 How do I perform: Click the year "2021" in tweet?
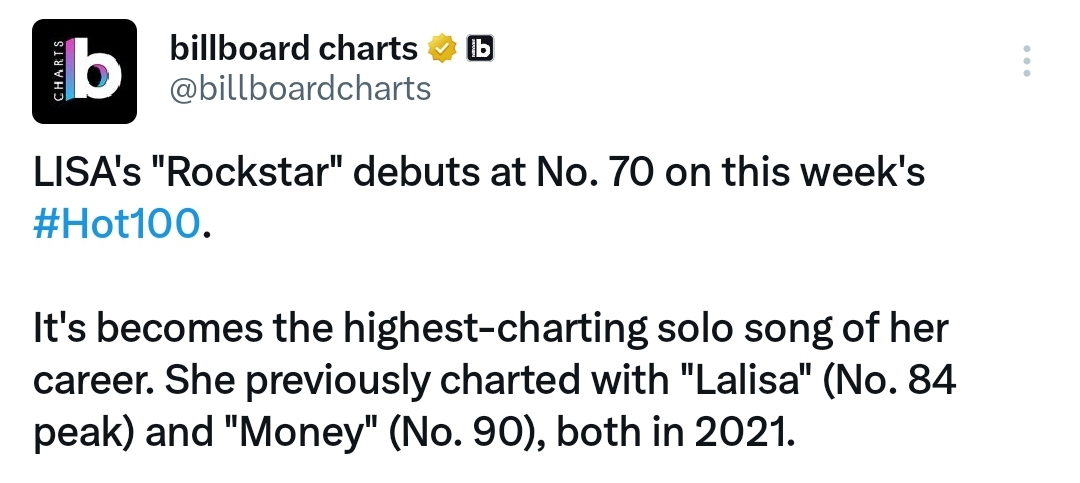tap(740, 432)
